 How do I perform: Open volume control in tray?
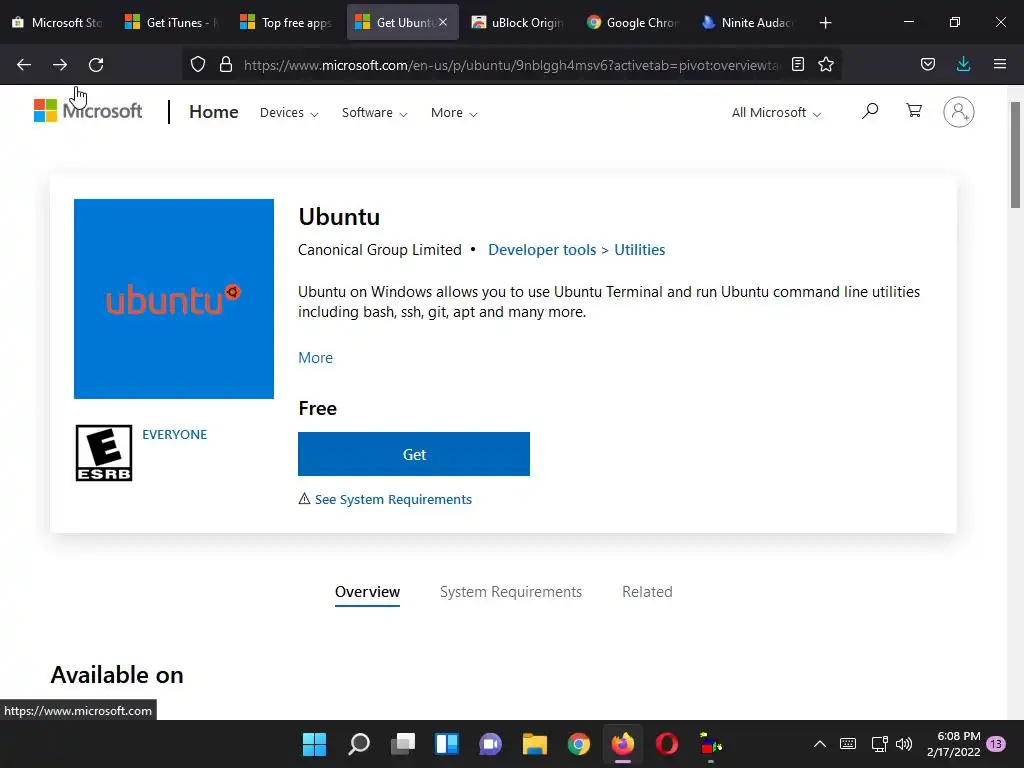[x=904, y=744]
